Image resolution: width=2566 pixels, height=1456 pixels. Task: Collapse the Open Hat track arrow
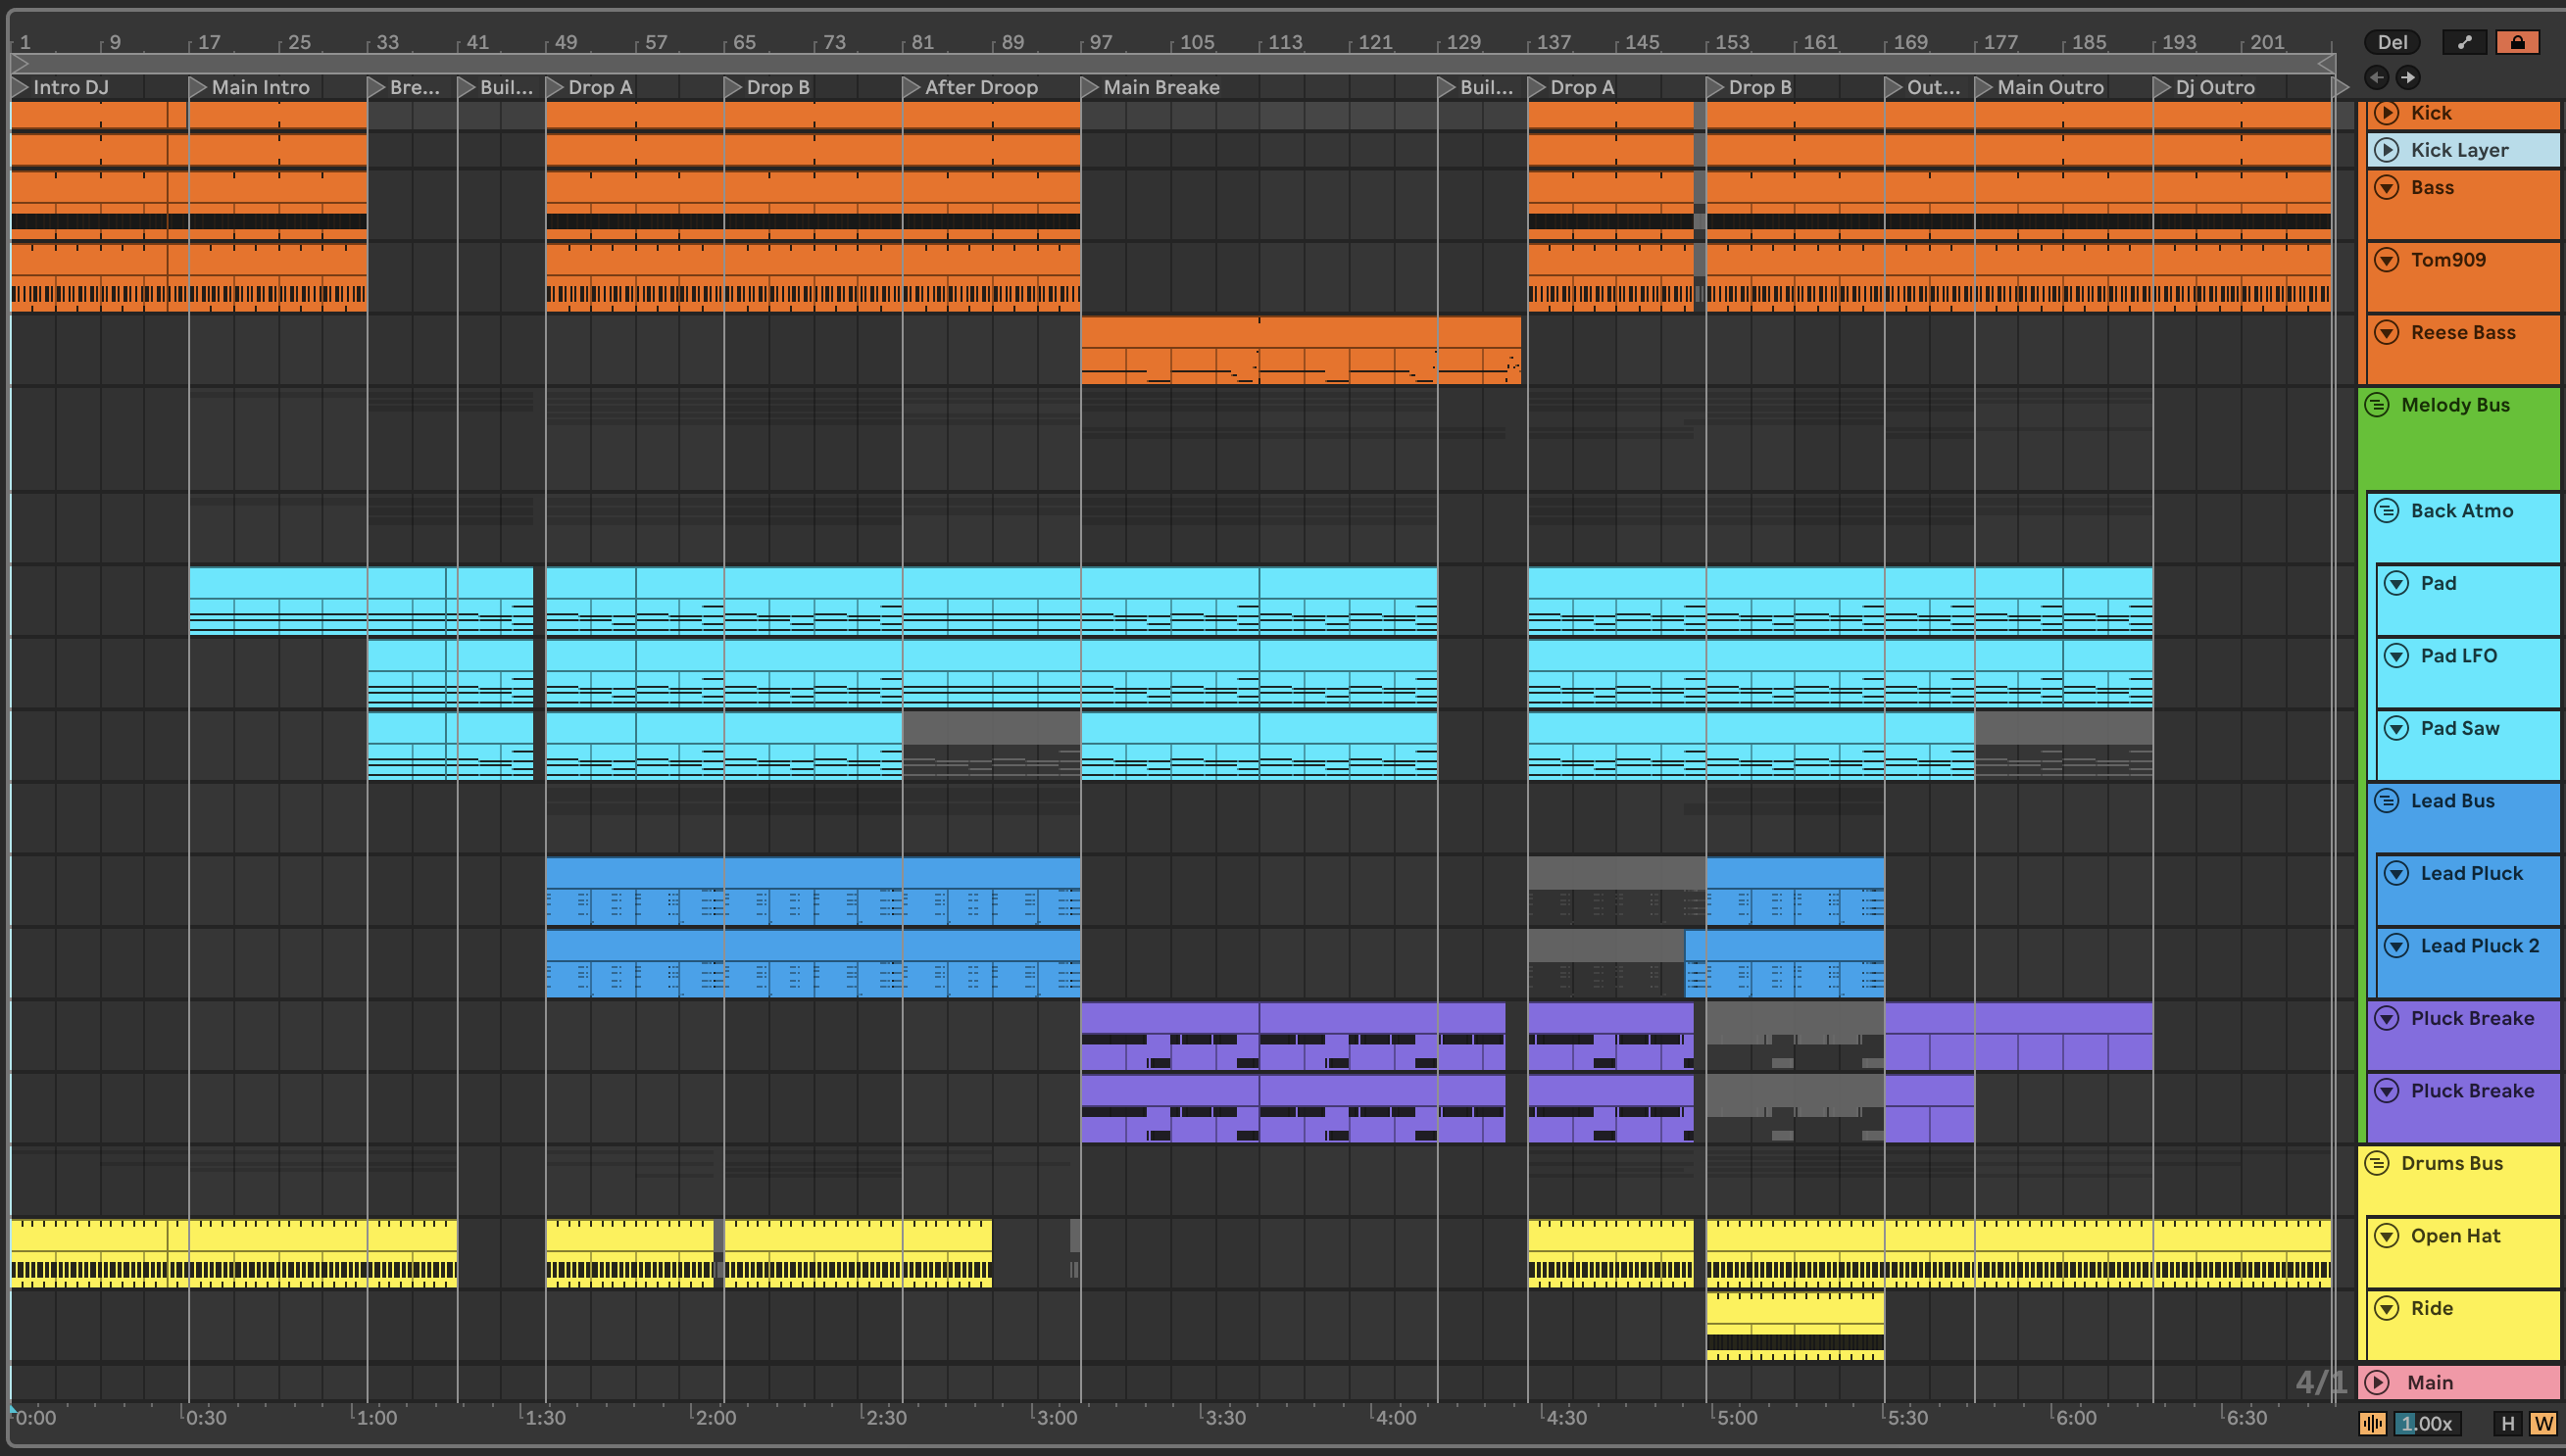(x=2387, y=1236)
